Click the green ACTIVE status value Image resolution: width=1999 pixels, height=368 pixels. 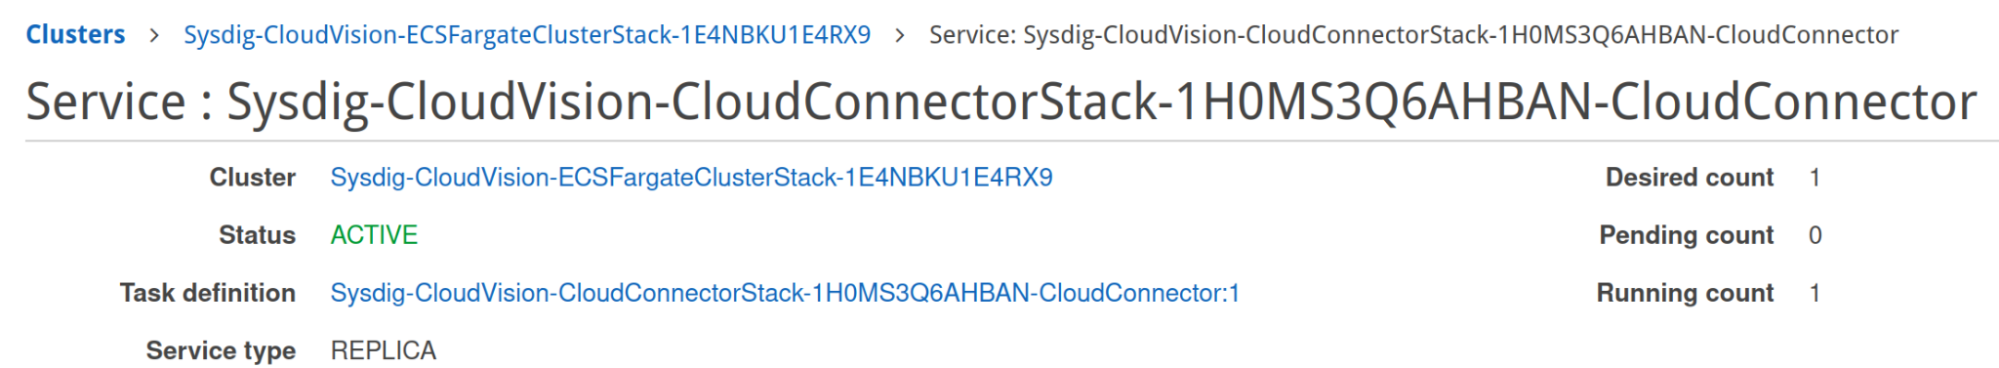point(374,235)
